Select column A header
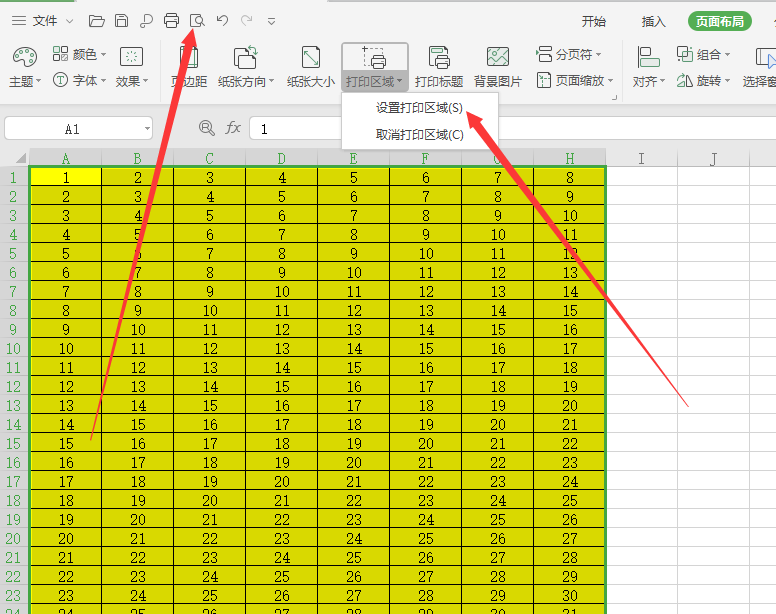 (x=65, y=158)
